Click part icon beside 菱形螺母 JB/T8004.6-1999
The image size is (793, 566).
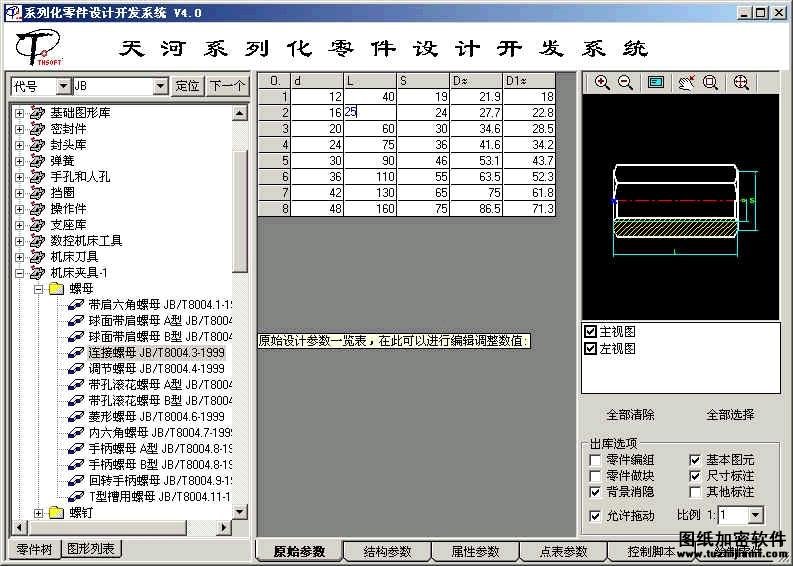[76, 417]
